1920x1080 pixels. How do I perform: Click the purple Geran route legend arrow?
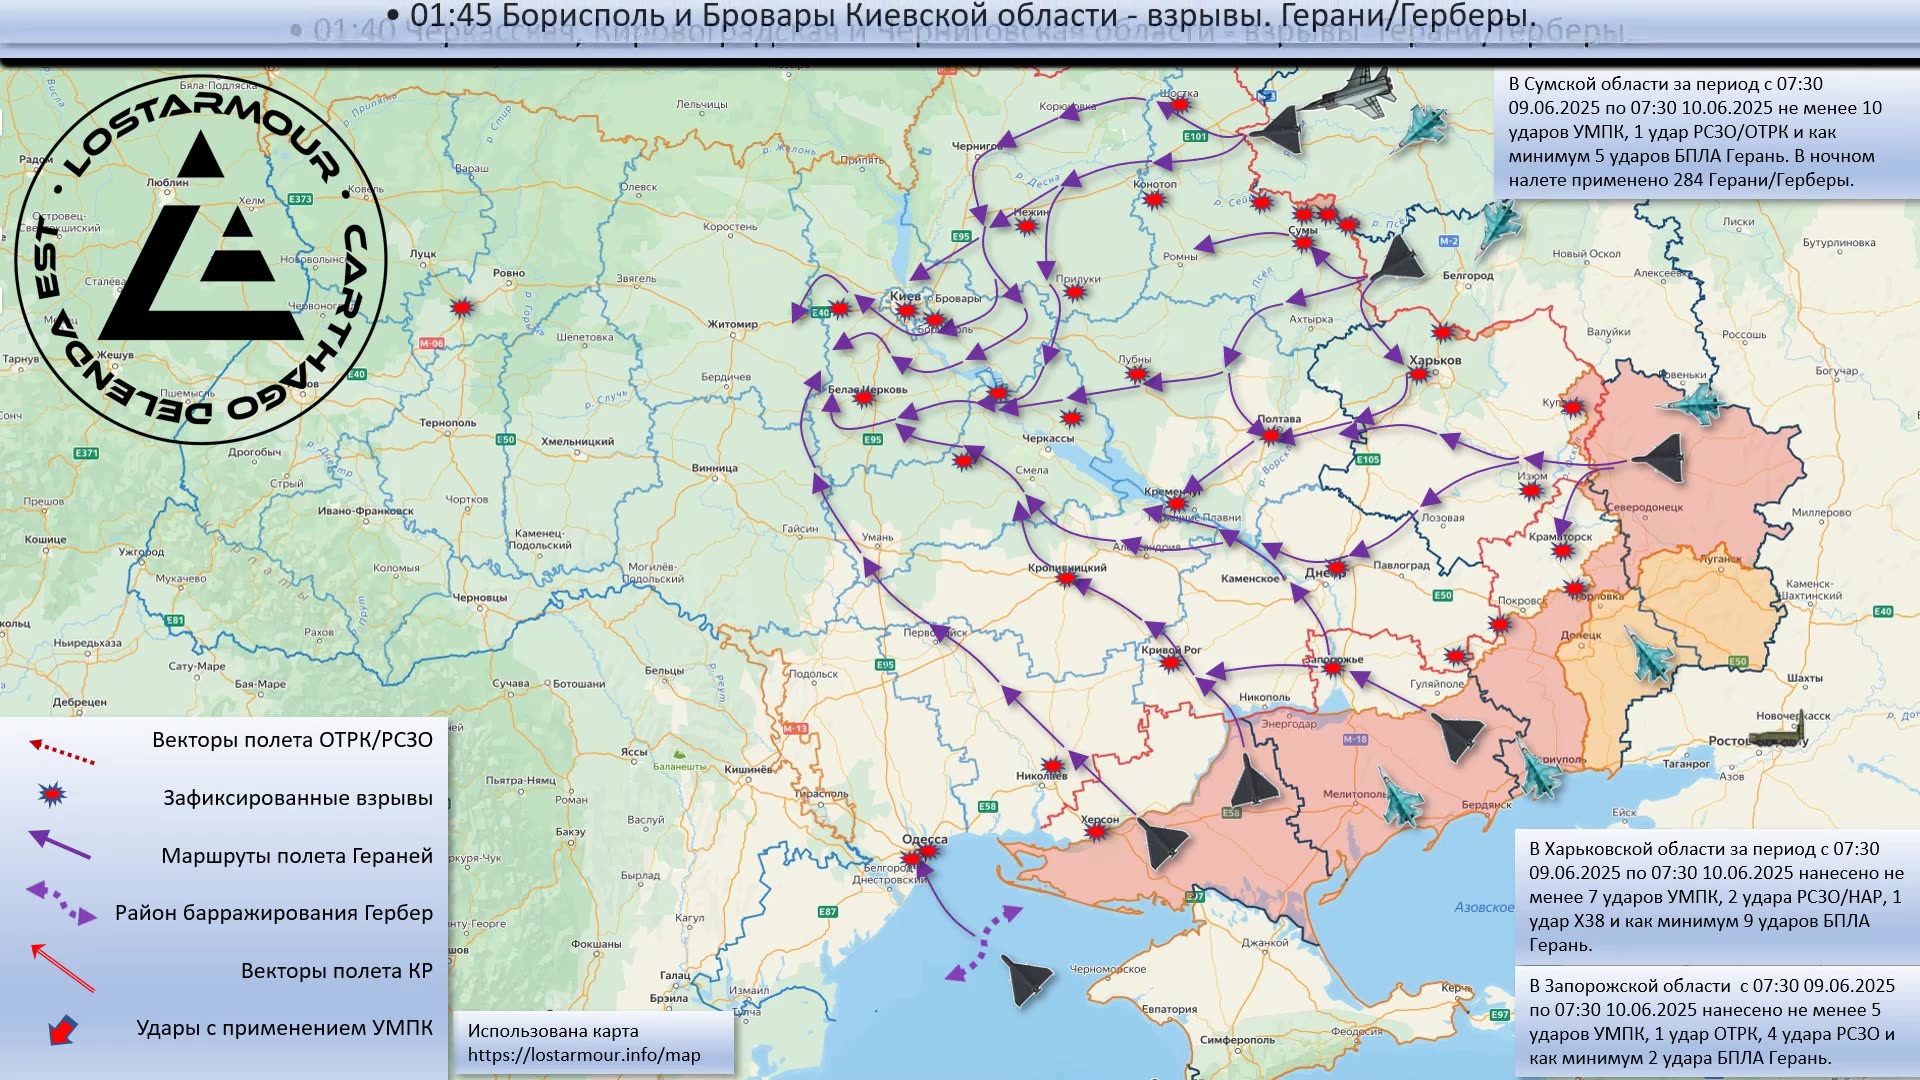[x=60, y=846]
